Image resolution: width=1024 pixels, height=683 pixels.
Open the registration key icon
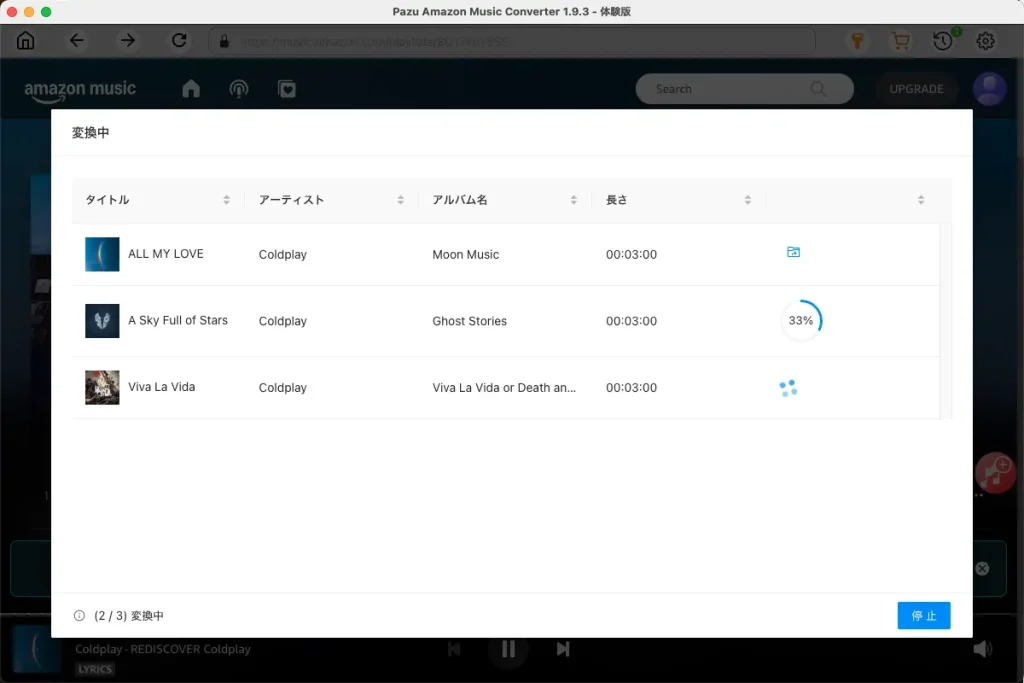click(857, 41)
